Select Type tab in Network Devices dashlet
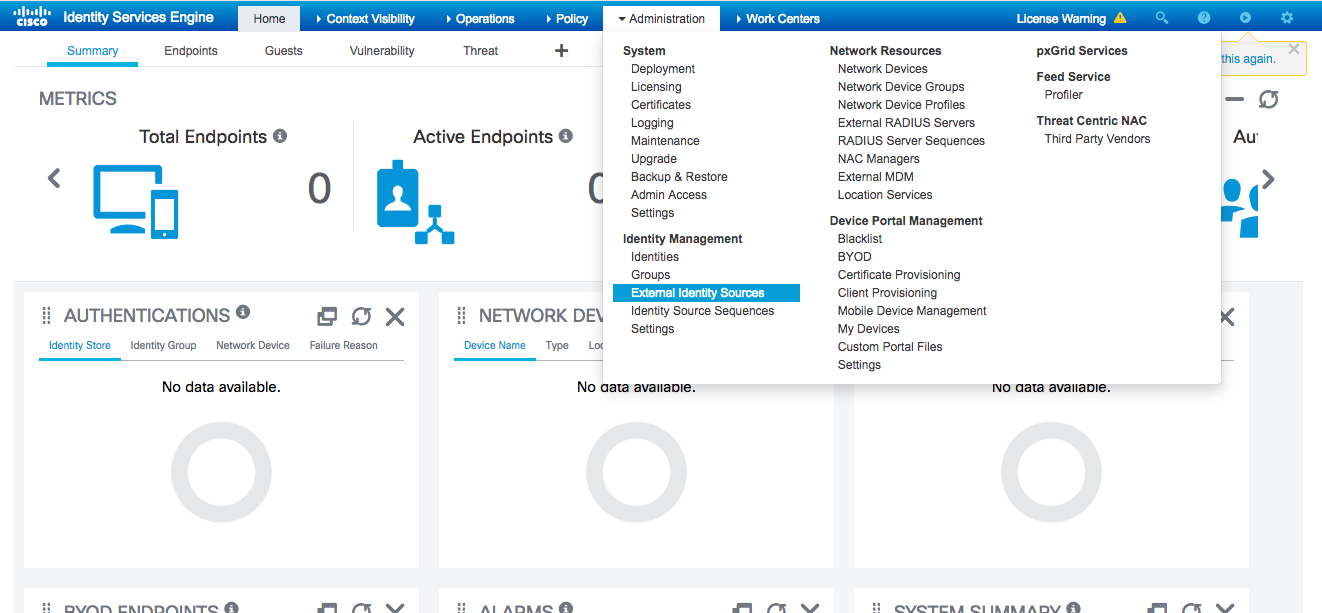The image size is (1322, 613). 557,346
